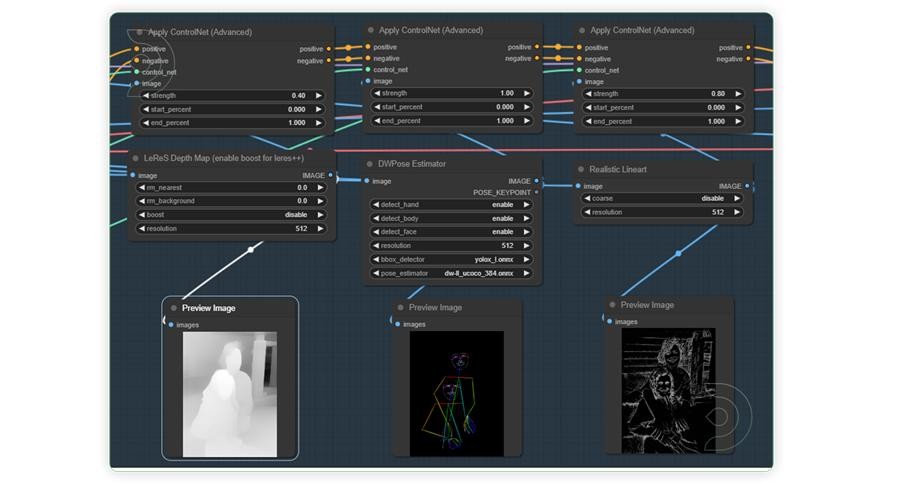Click title dot of the pose skeleton Preview Image node

click(401, 307)
